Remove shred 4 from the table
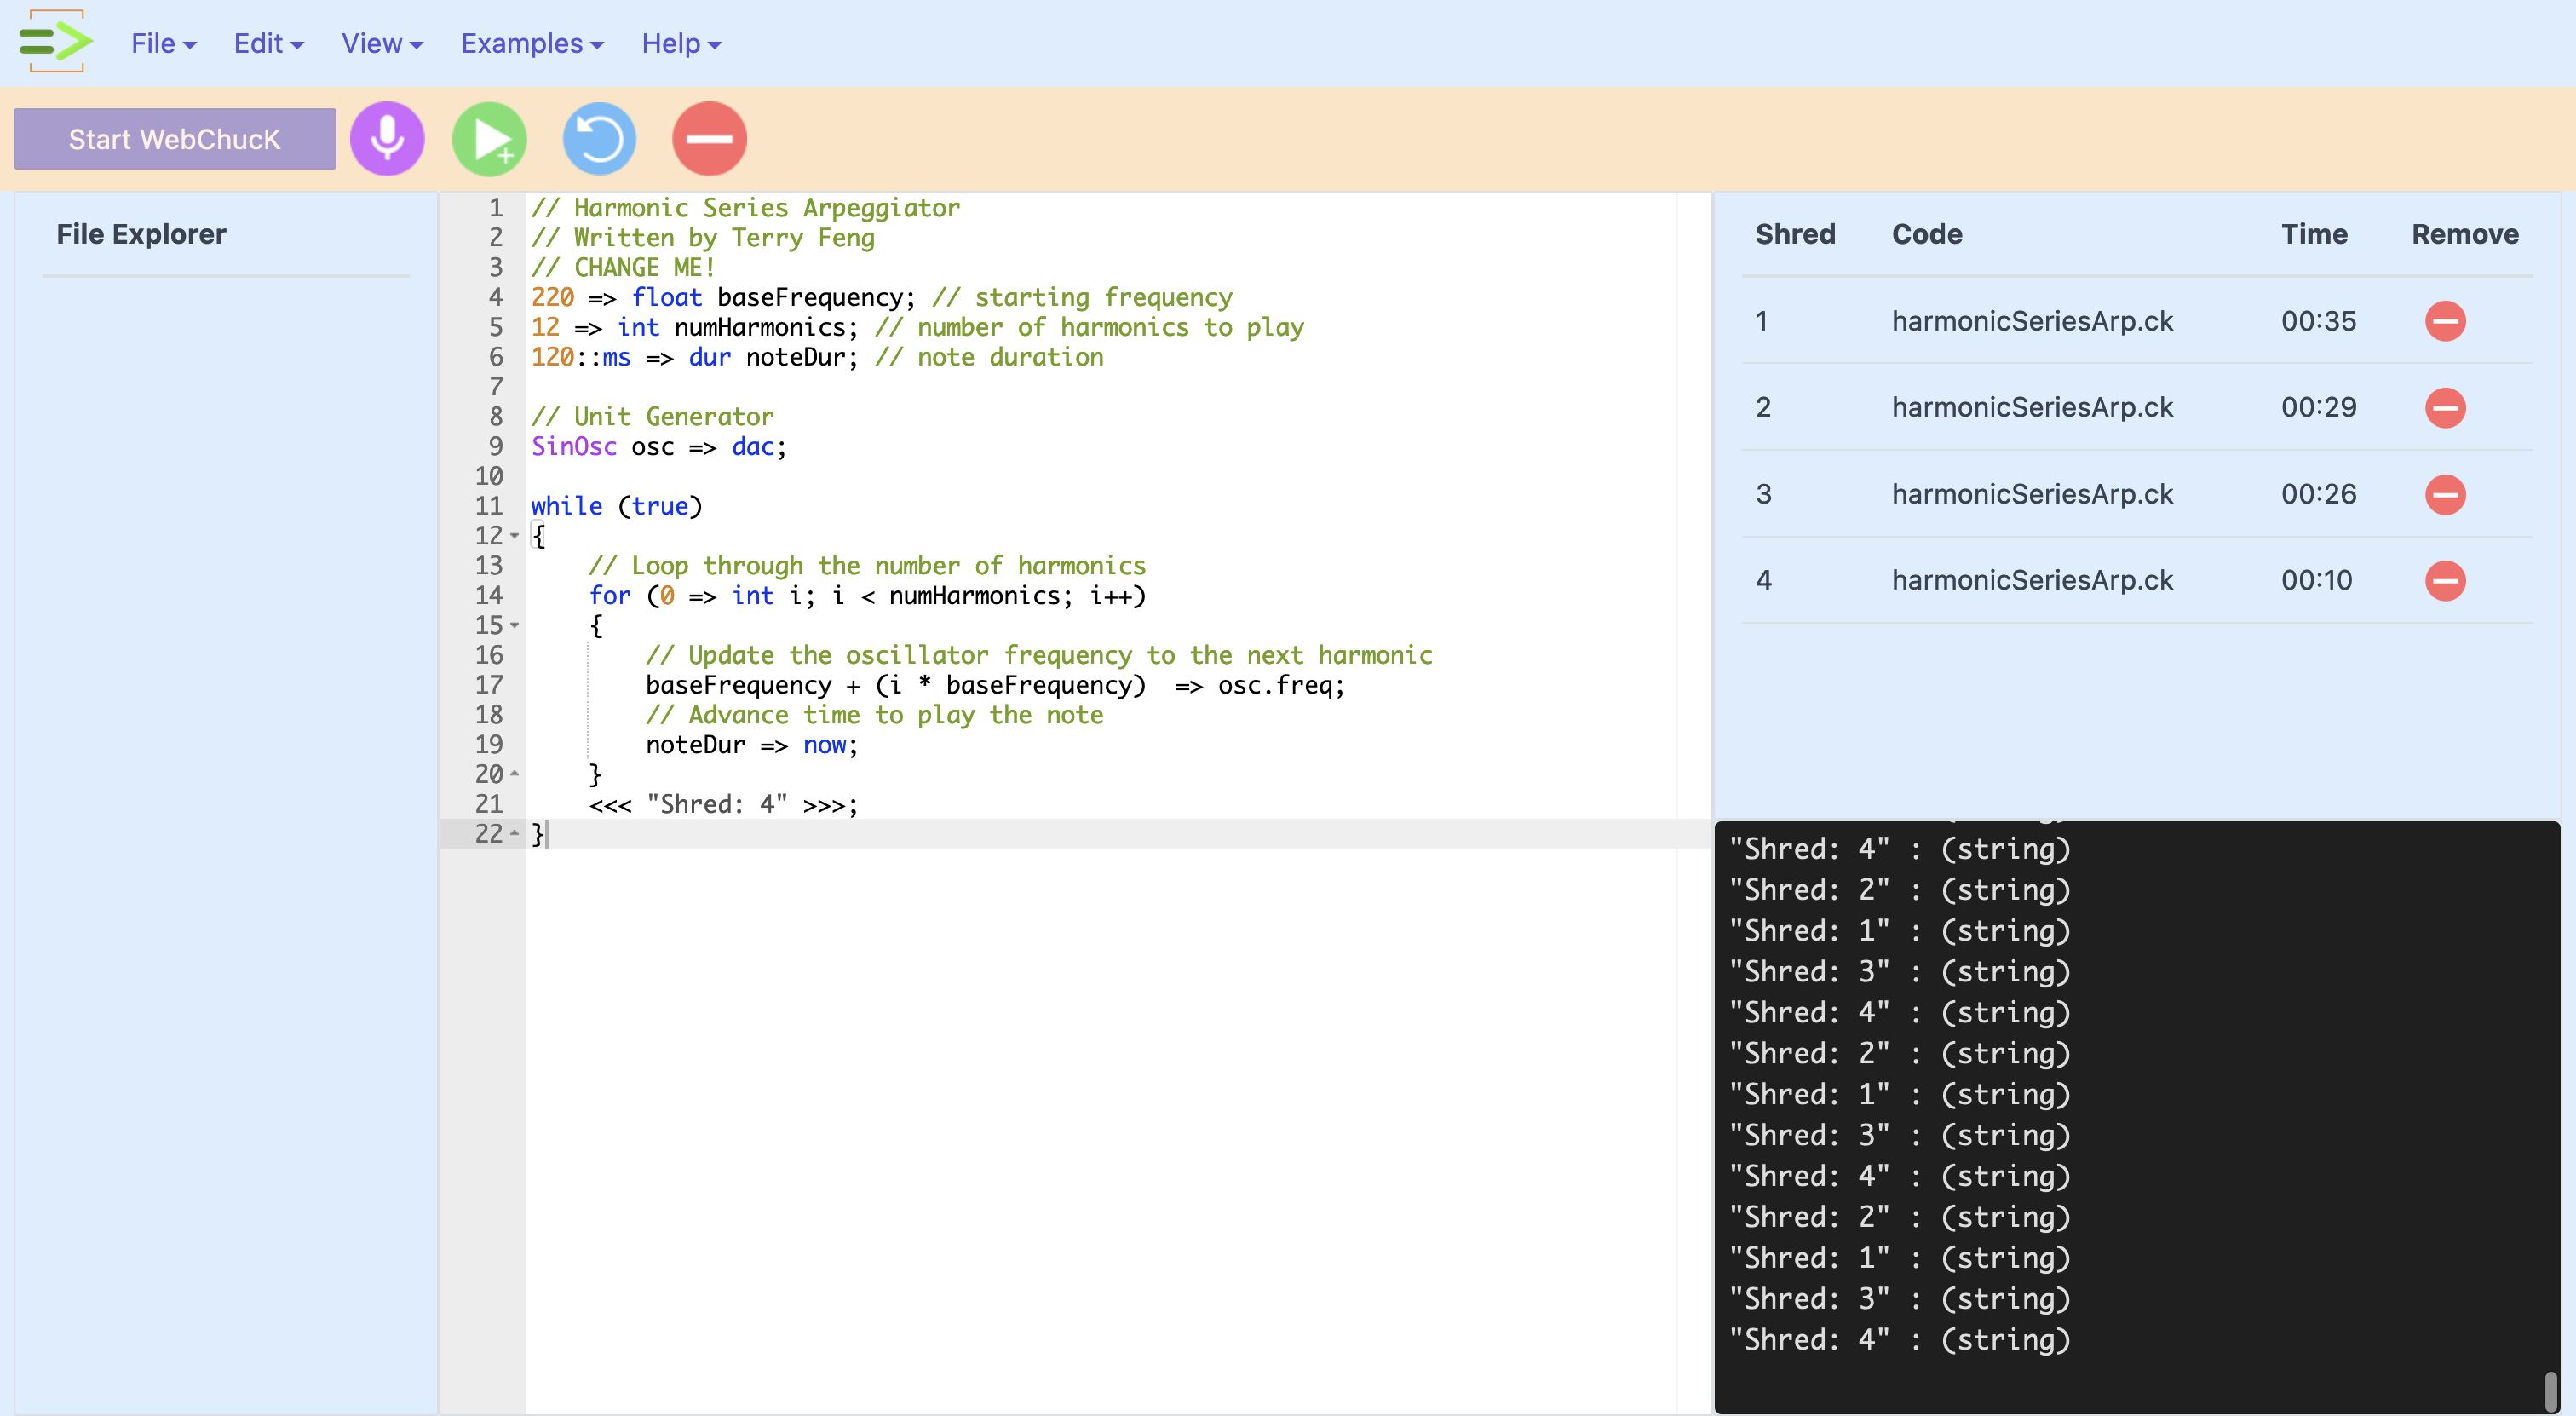The image size is (2576, 1416). (2444, 580)
